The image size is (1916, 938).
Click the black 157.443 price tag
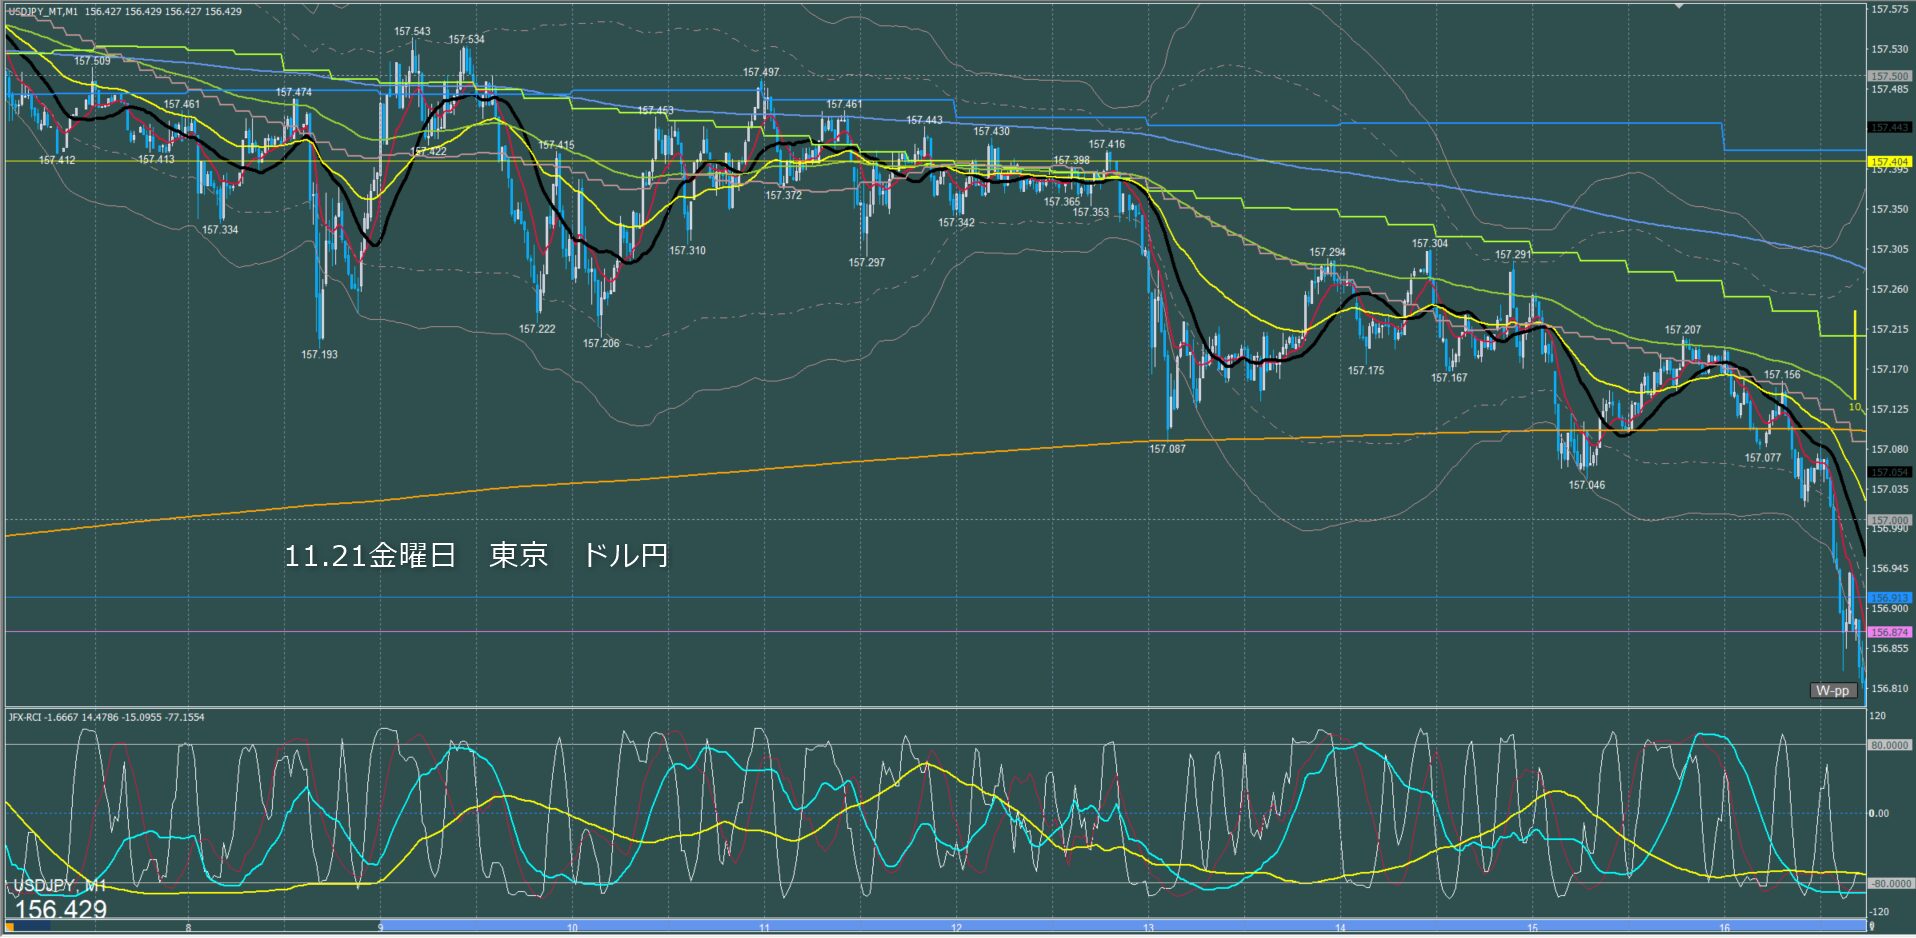(1889, 127)
